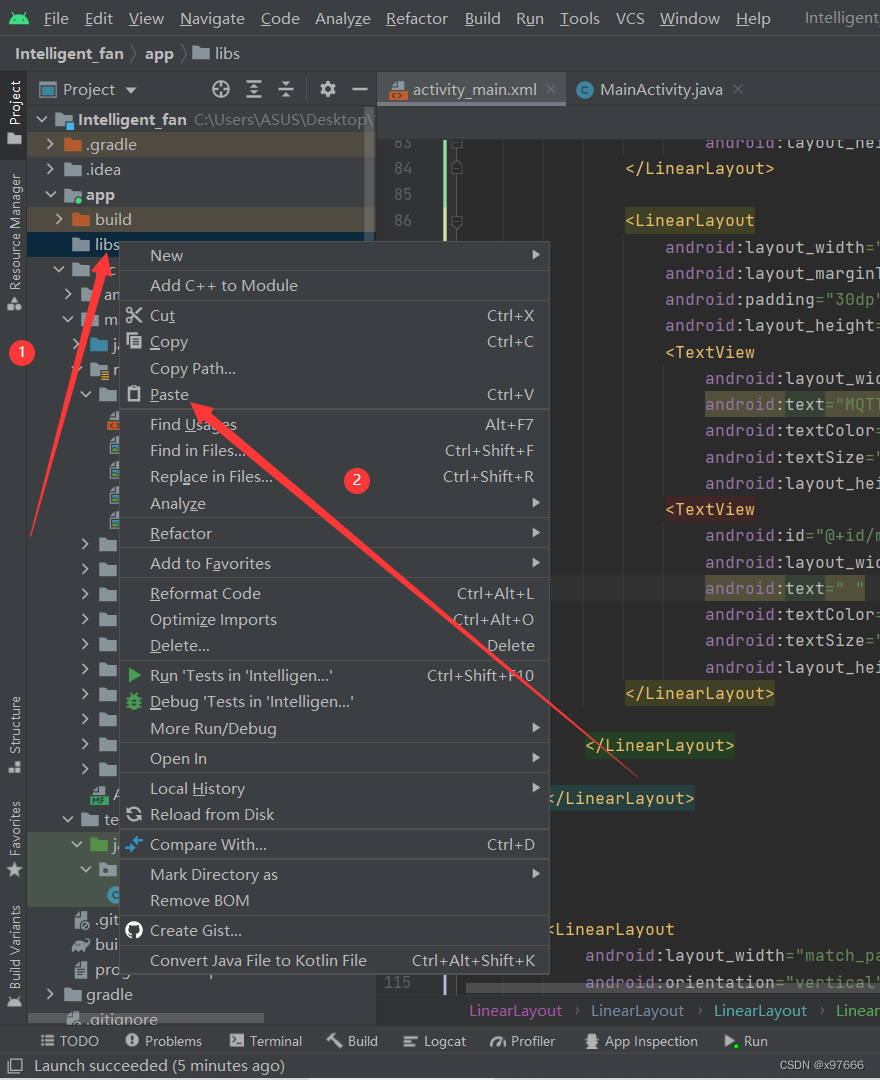Viewport: 880px width, 1080px height.
Task: Open the File menu
Action: (56, 19)
